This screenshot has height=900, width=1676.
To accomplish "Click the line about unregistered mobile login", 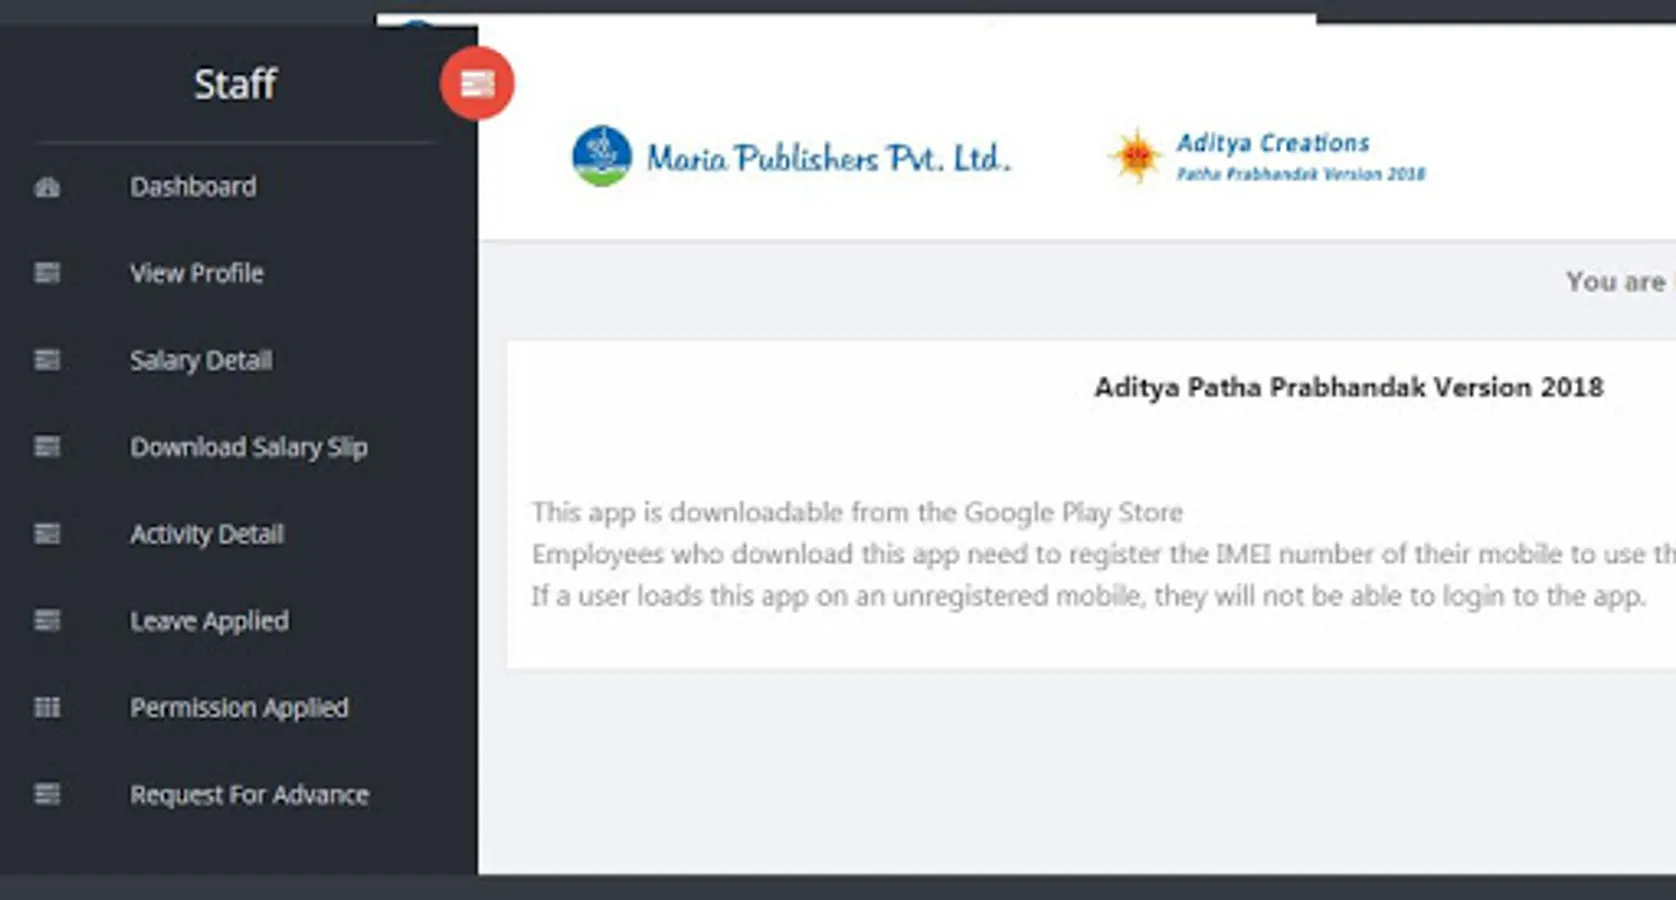I will coord(1088,596).
